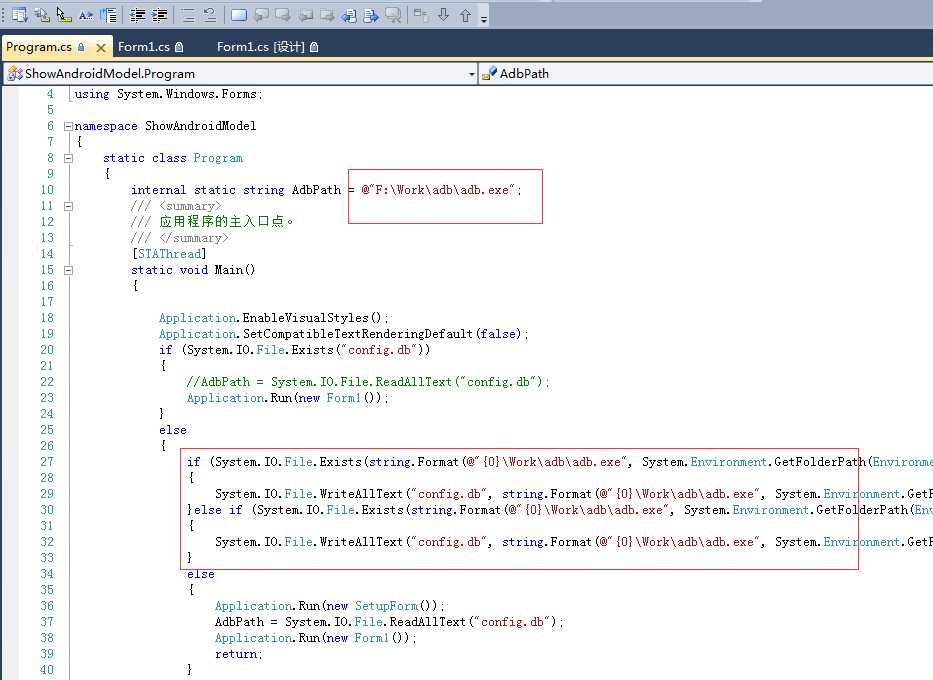The height and width of the screenshot is (680, 933).
Task: Click the ShowAndroidModel namespace name
Action: [x=201, y=126]
